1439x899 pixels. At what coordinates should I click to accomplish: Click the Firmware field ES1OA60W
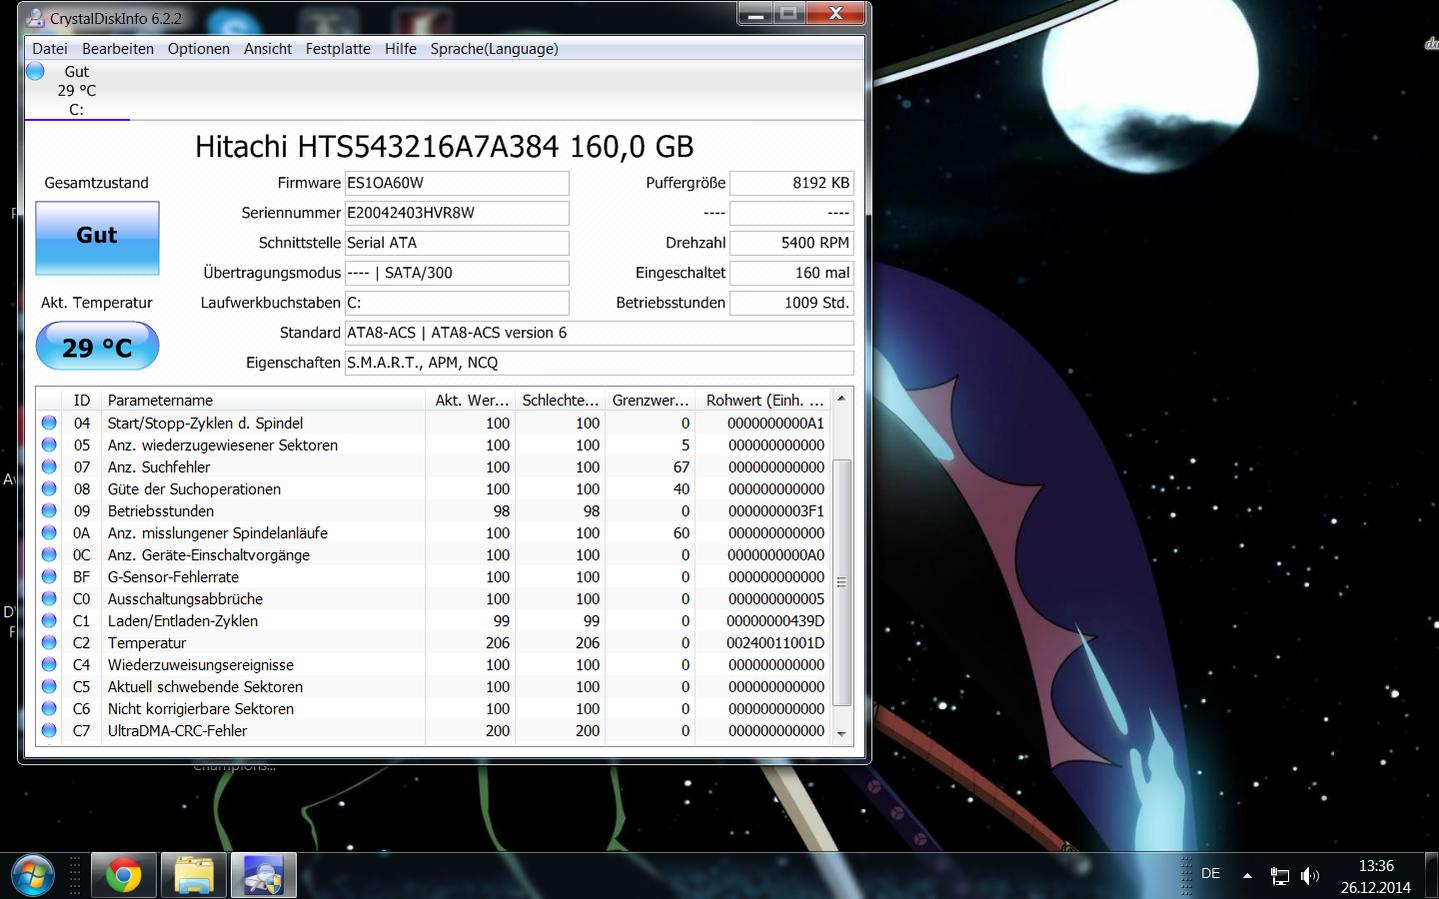[457, 183]
